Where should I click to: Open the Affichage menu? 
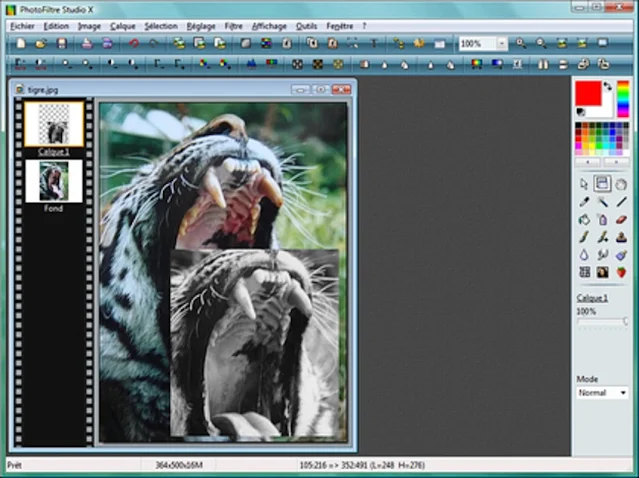[x=269, y=26]
